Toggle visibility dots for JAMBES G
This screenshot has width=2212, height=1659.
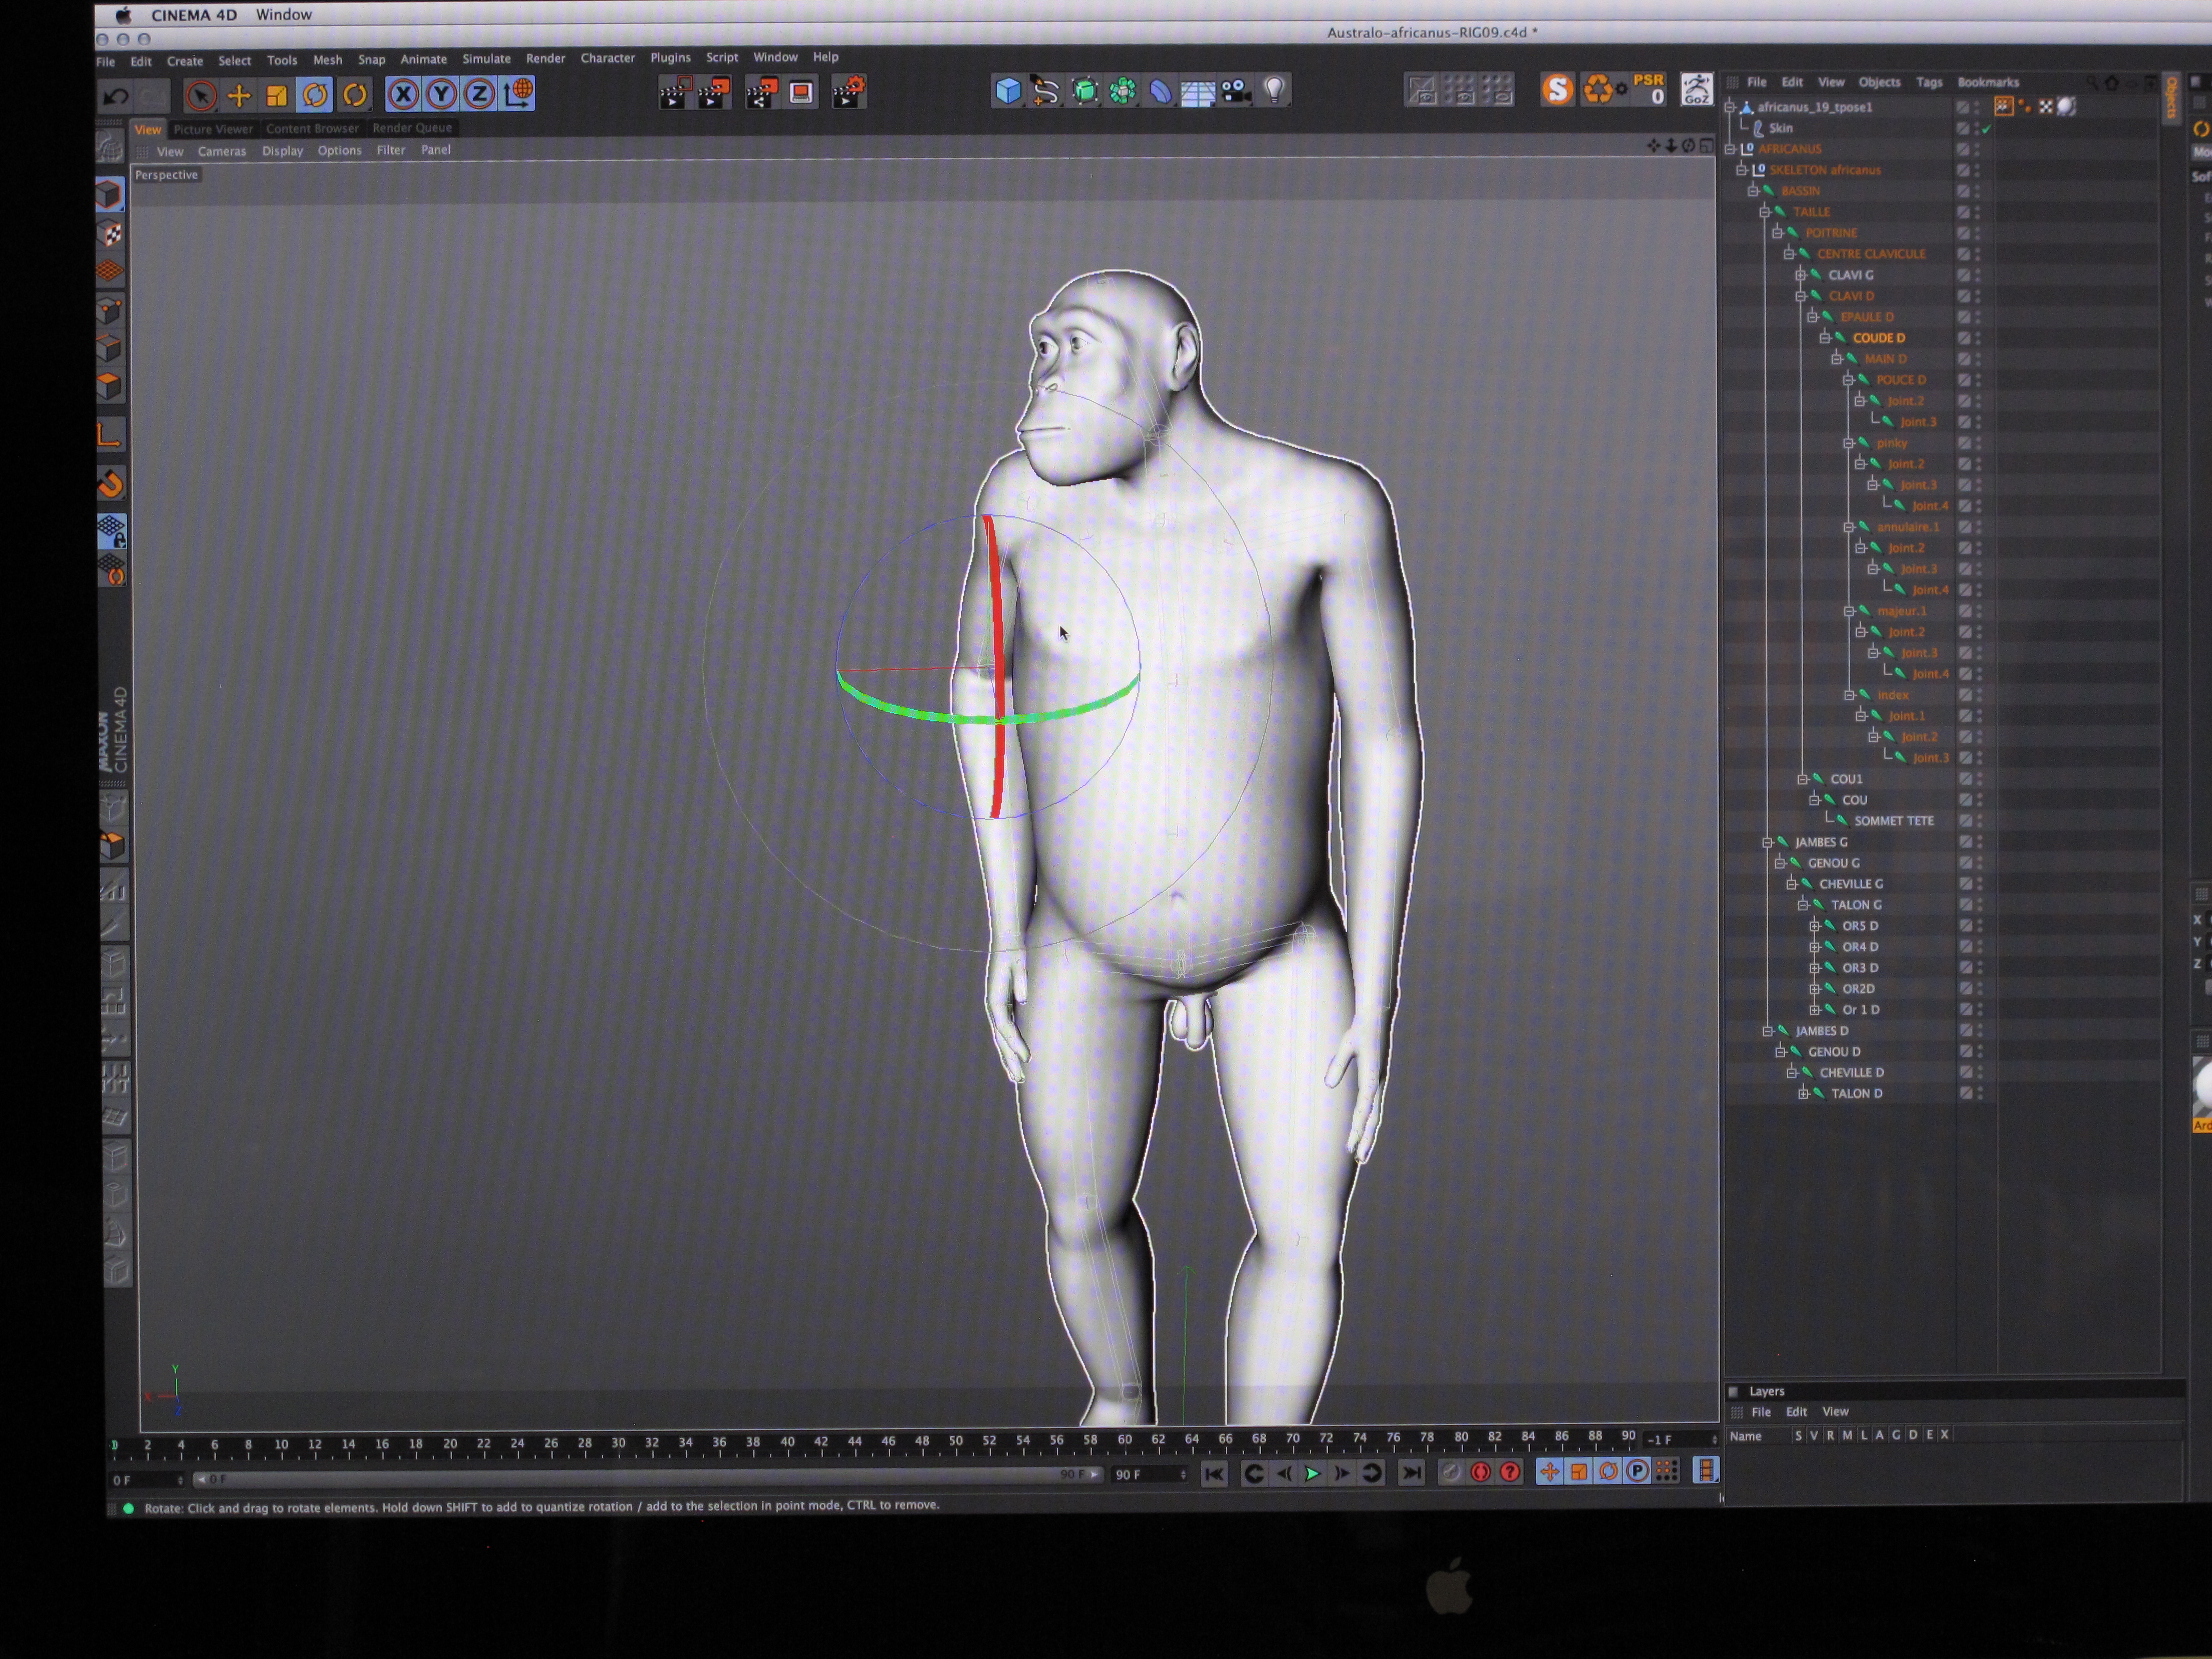coord(1977,842)
